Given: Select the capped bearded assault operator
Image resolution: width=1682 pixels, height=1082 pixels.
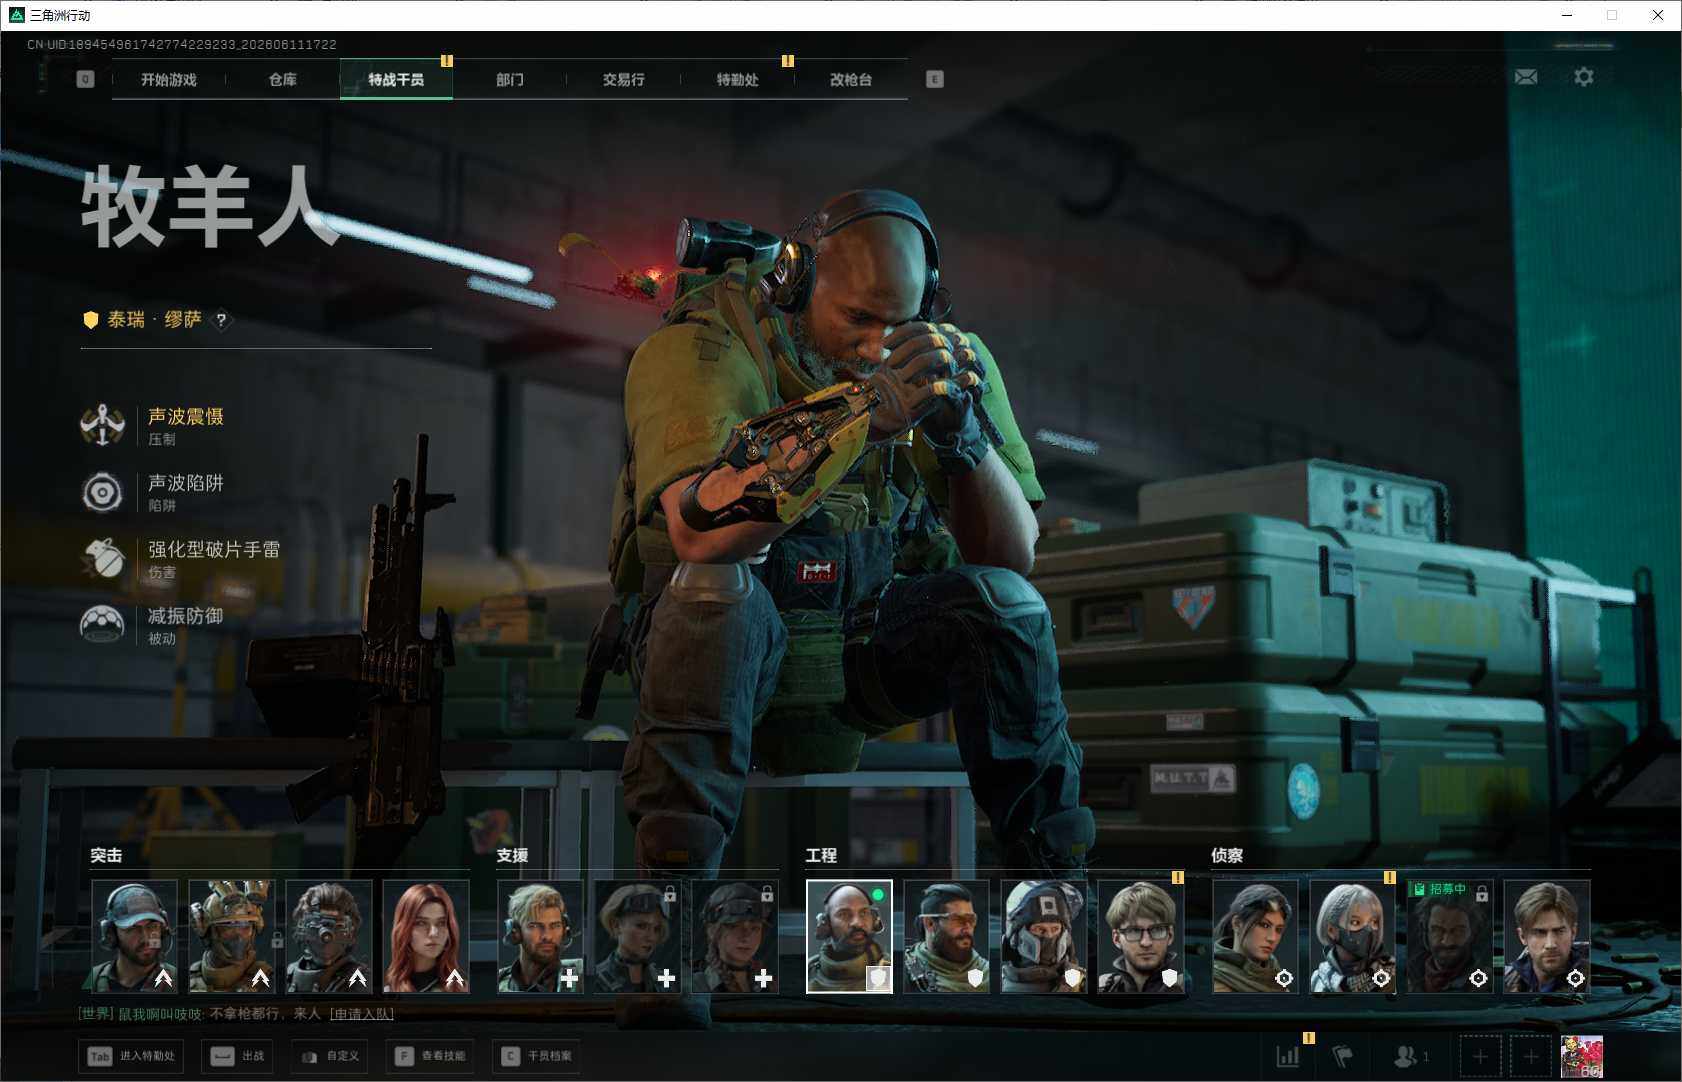Looking at the screenshot, I should (x=135, y=936).
